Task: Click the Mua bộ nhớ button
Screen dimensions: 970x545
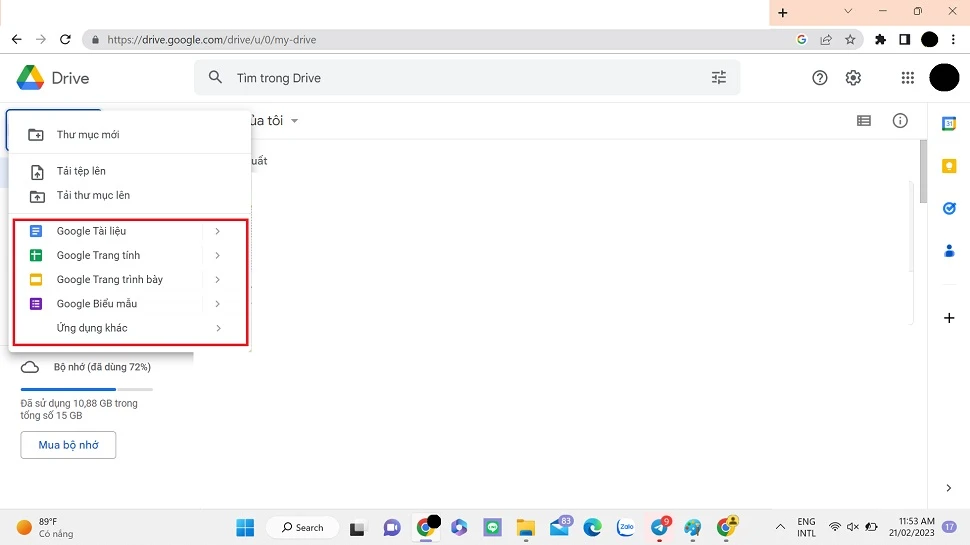Action: point(68,445)
